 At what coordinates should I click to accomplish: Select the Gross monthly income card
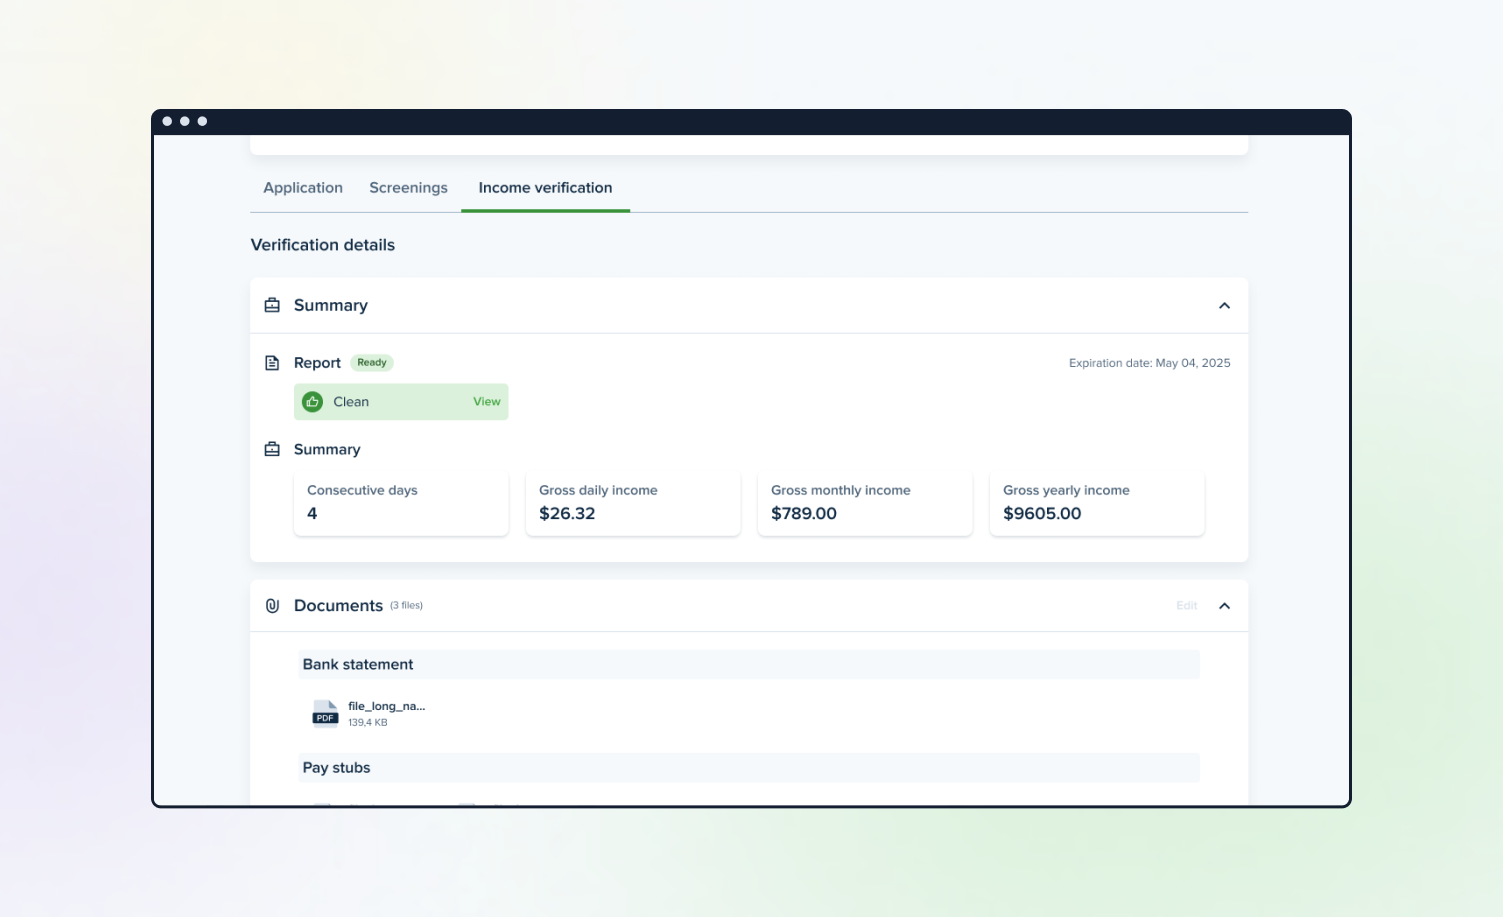click(864, 503)
